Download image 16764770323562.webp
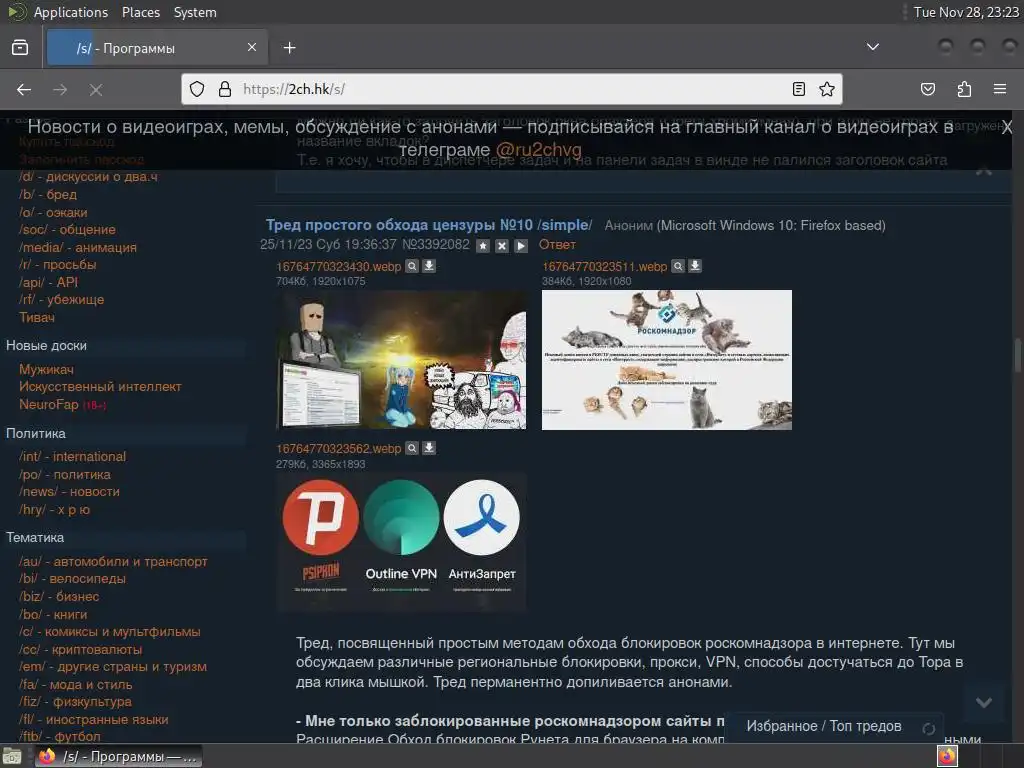Screen dimensions: 1024x768 (x=429, y=448)
